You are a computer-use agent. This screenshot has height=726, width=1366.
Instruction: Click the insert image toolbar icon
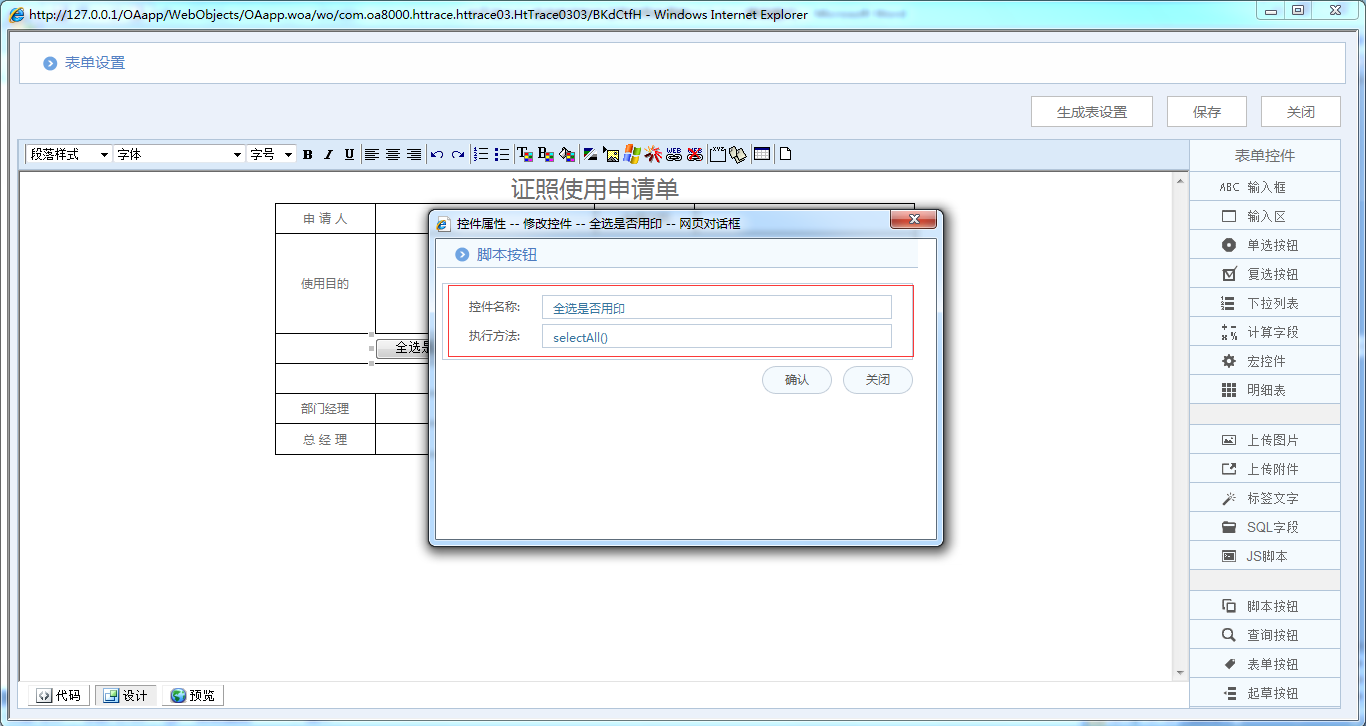612,154
